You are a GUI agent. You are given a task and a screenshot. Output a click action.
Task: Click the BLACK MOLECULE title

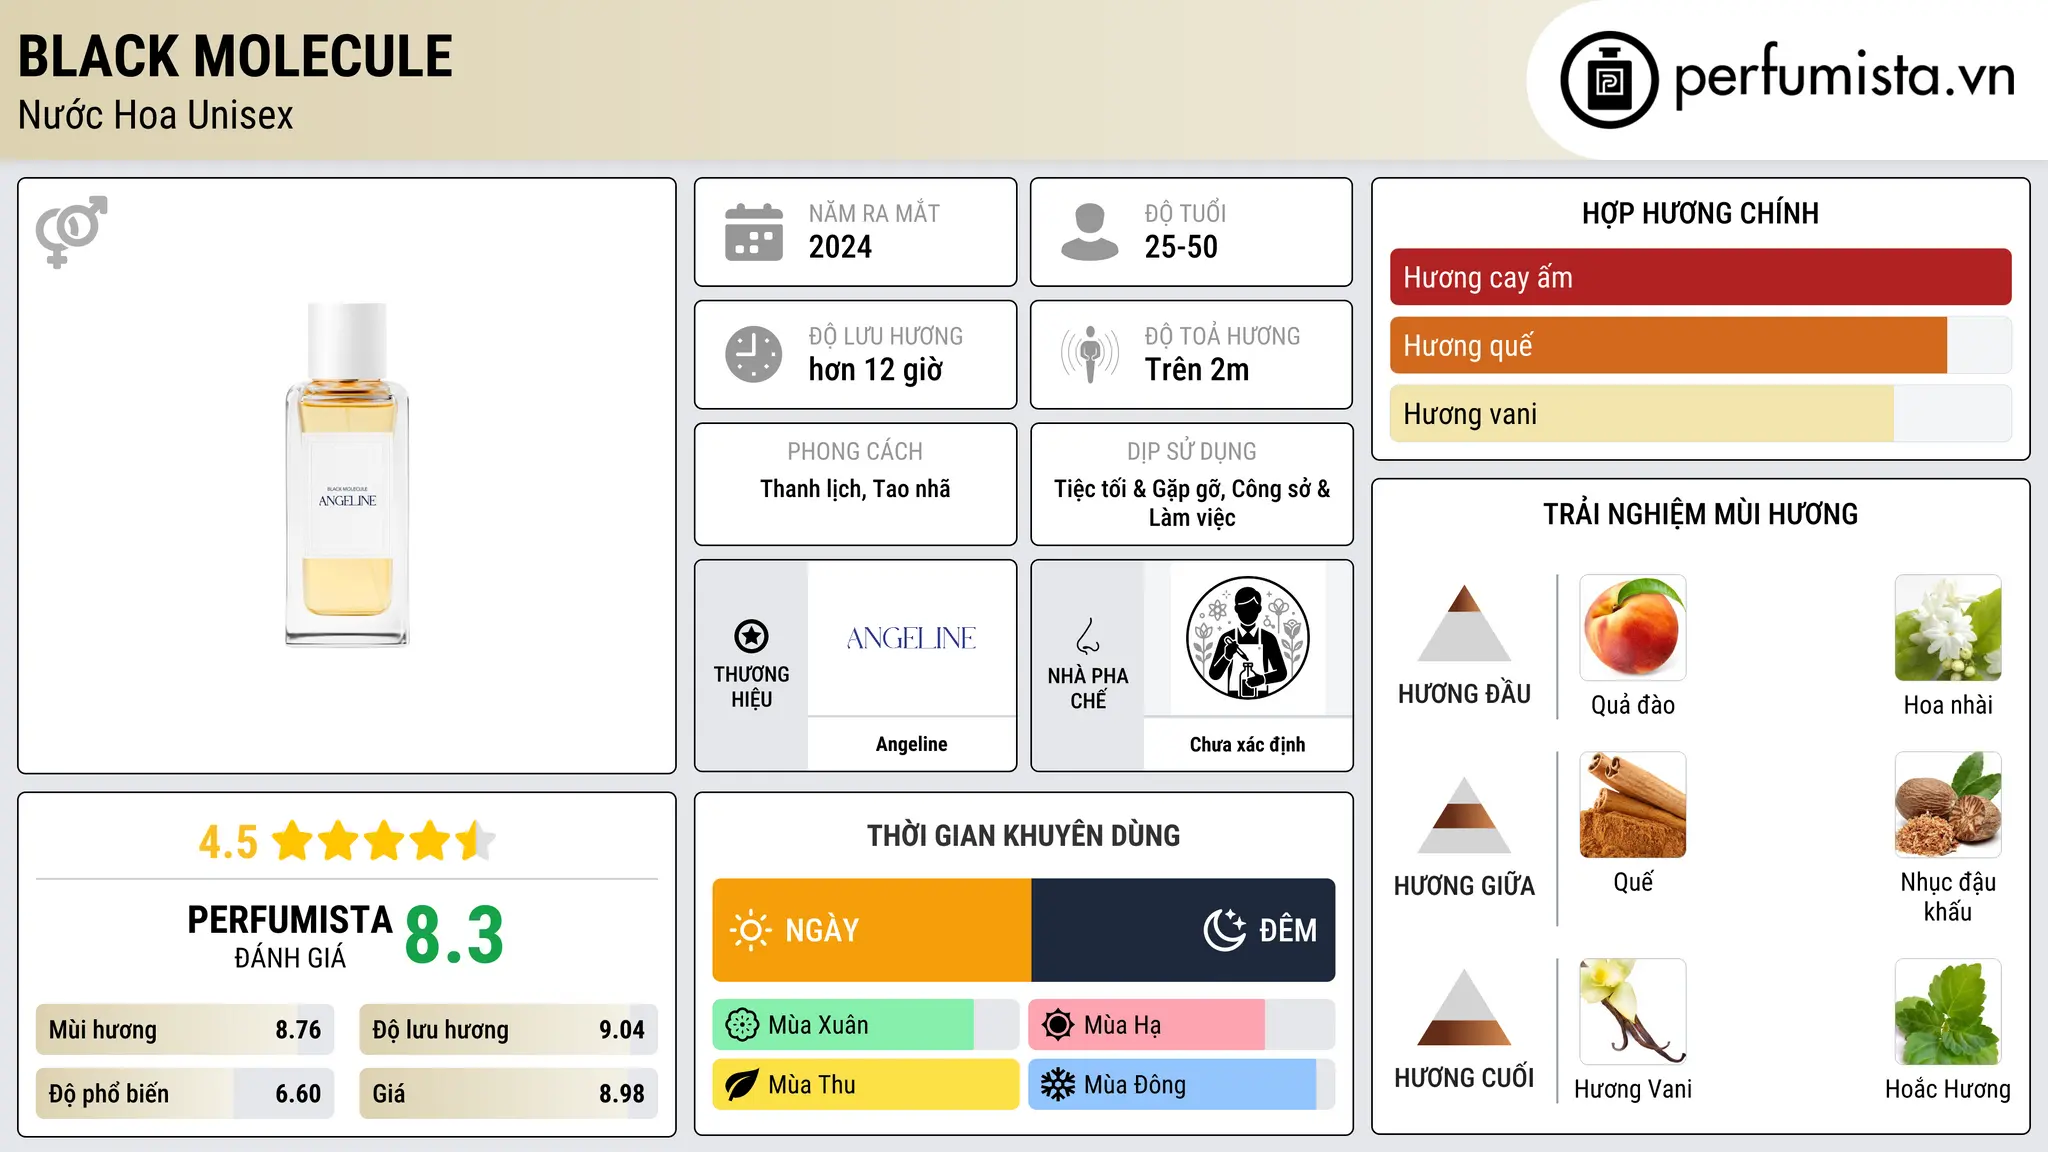pos(235,56)
